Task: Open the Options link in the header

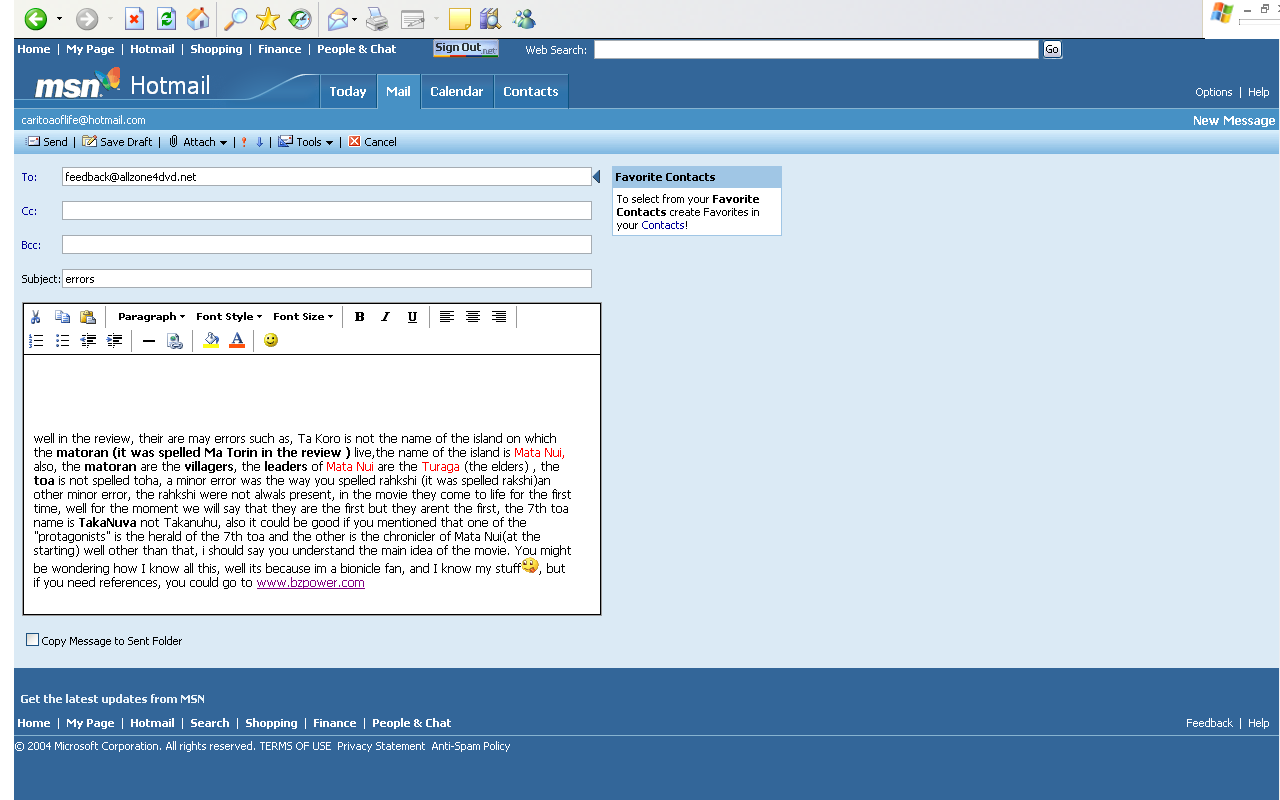Action: pos(1214,92)
